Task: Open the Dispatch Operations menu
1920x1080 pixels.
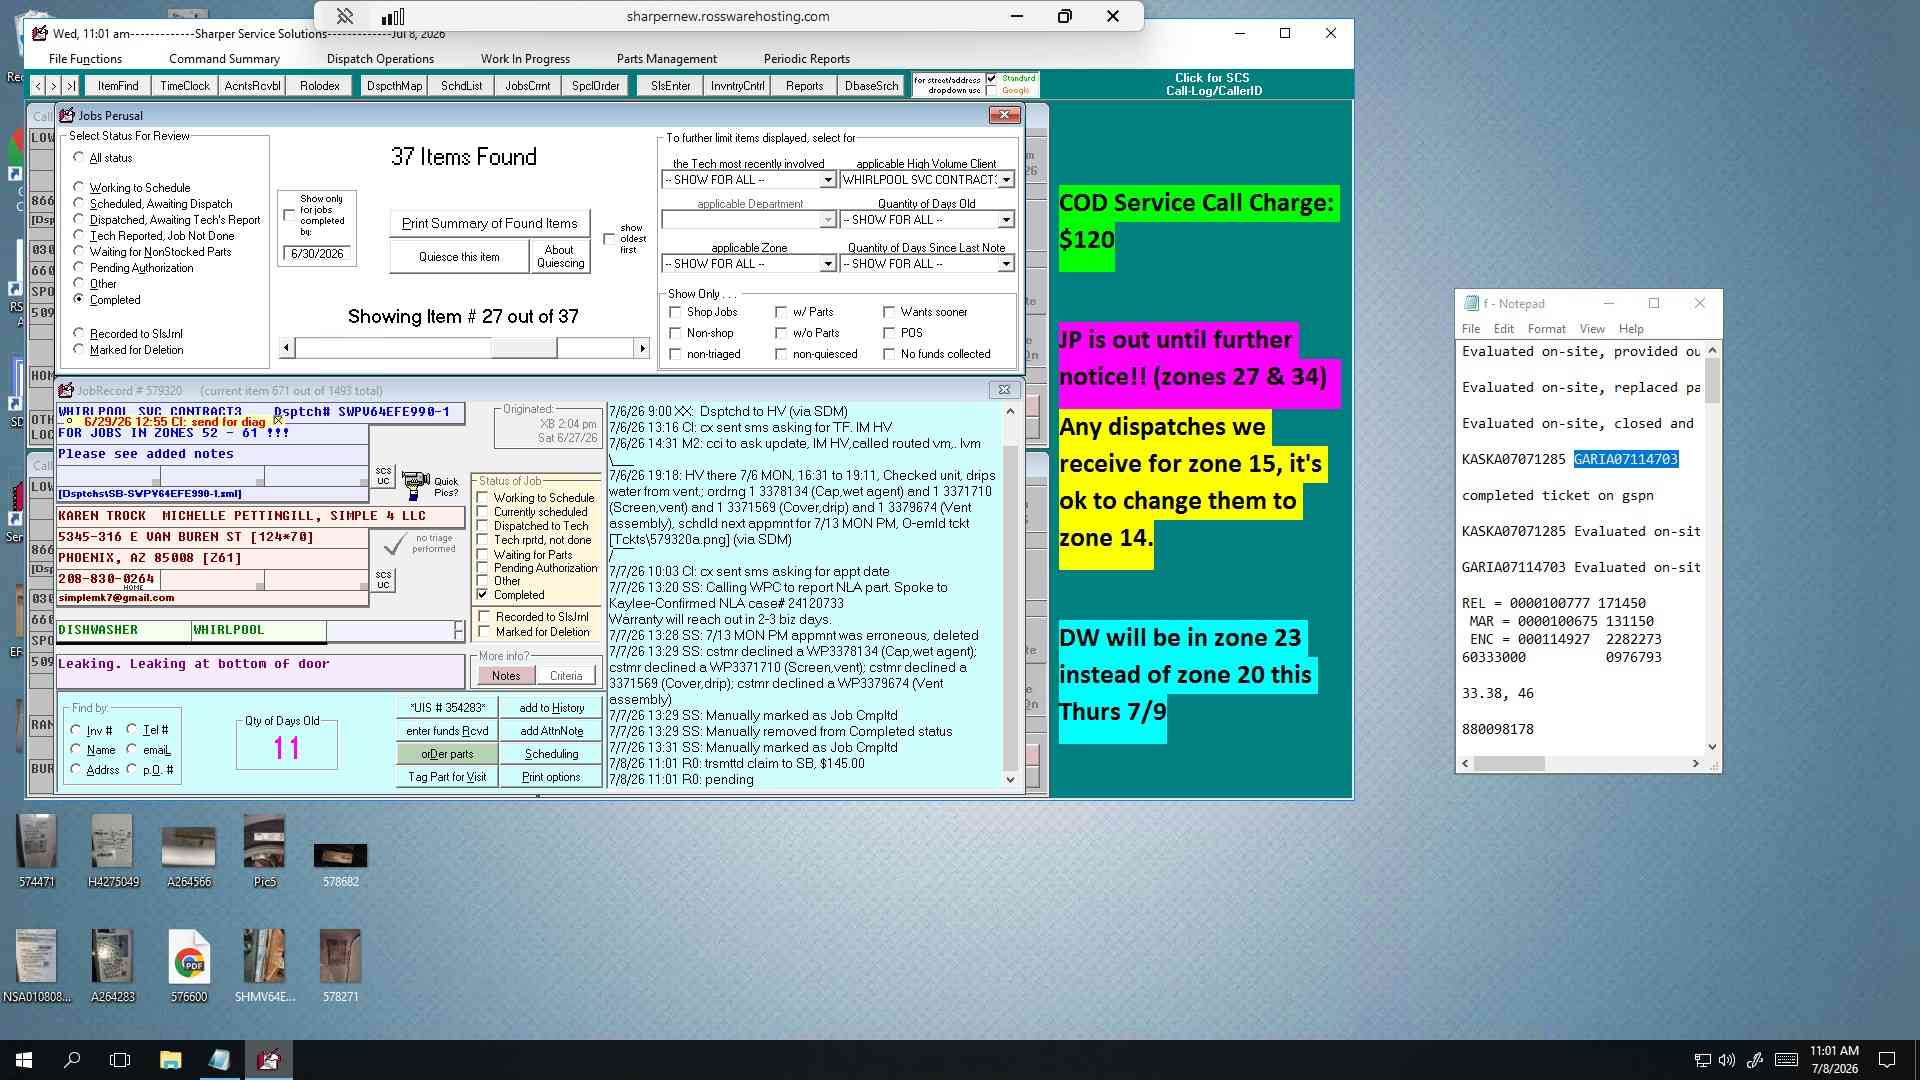Action: point(380,59)
